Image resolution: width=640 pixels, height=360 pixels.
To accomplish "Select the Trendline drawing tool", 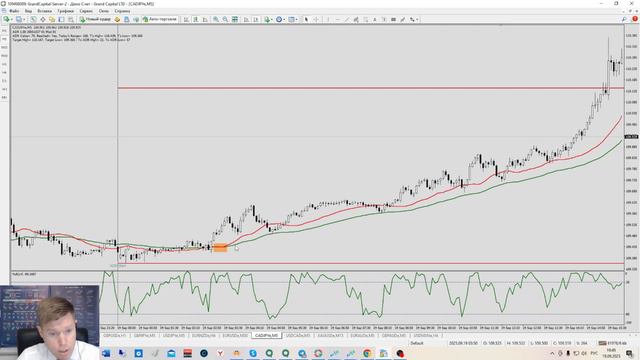I will coord(347,19).
